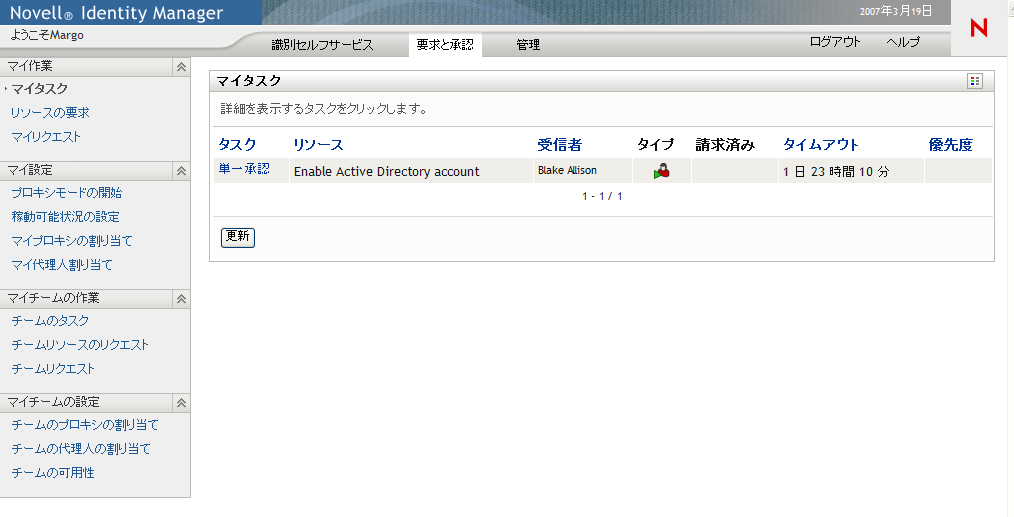1014x517 pixels.
Task: Collapse the マイチームの設定 section
Action: tap(181, 403)
